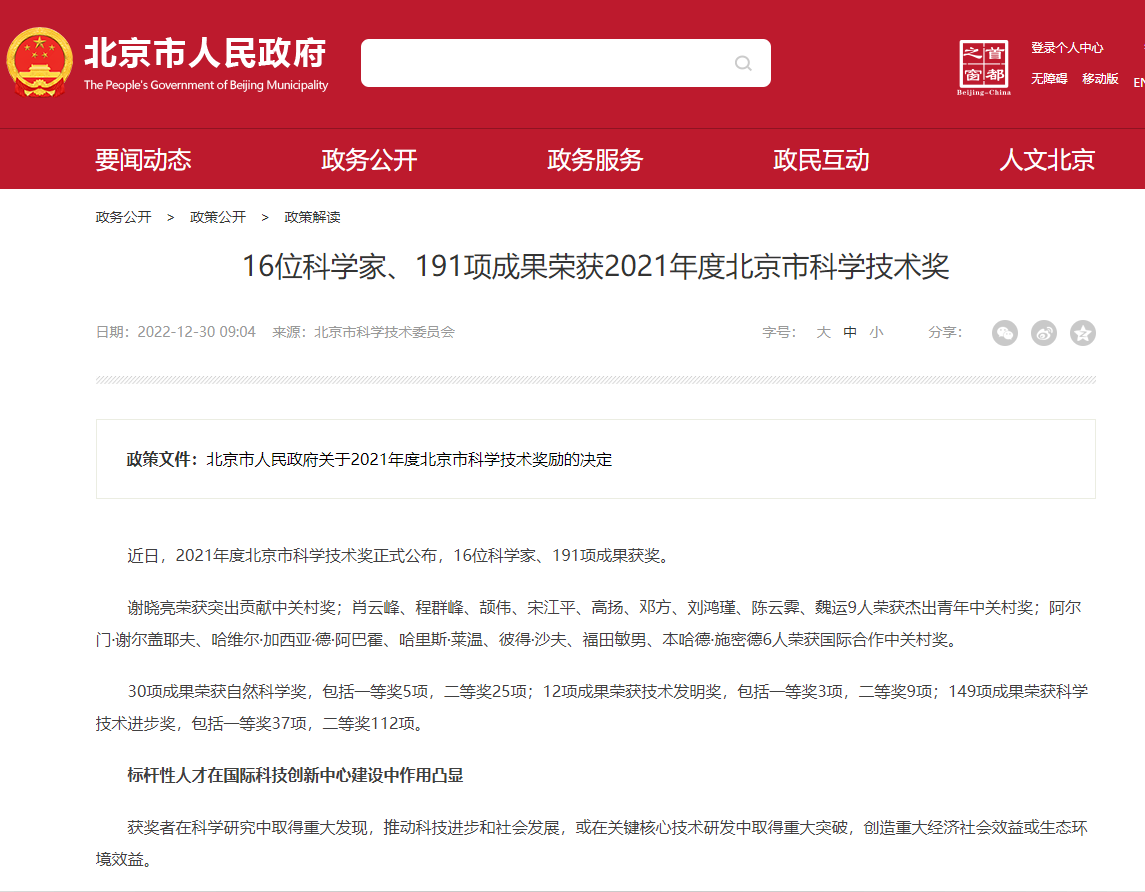
Task: Share article to QQ Zone star icon
Action: click(x=1082, y=333)
